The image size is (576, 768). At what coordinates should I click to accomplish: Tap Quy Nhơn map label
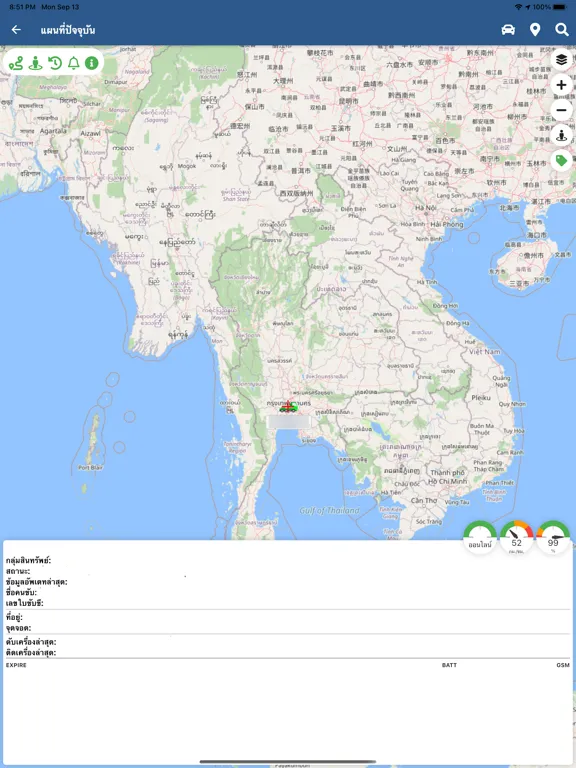pyautogui.click(x=512, y=404)
